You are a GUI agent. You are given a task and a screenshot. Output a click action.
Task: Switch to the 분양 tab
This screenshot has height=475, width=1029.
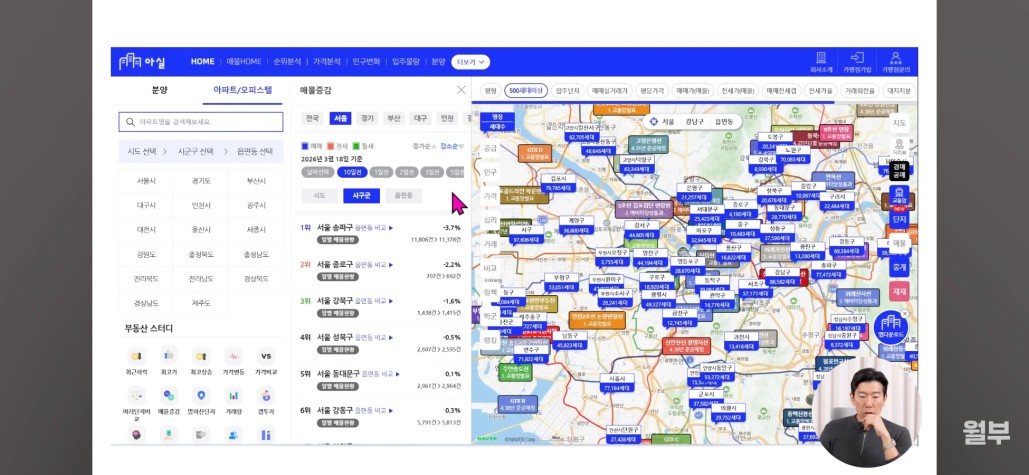click(x=159, y=89)
